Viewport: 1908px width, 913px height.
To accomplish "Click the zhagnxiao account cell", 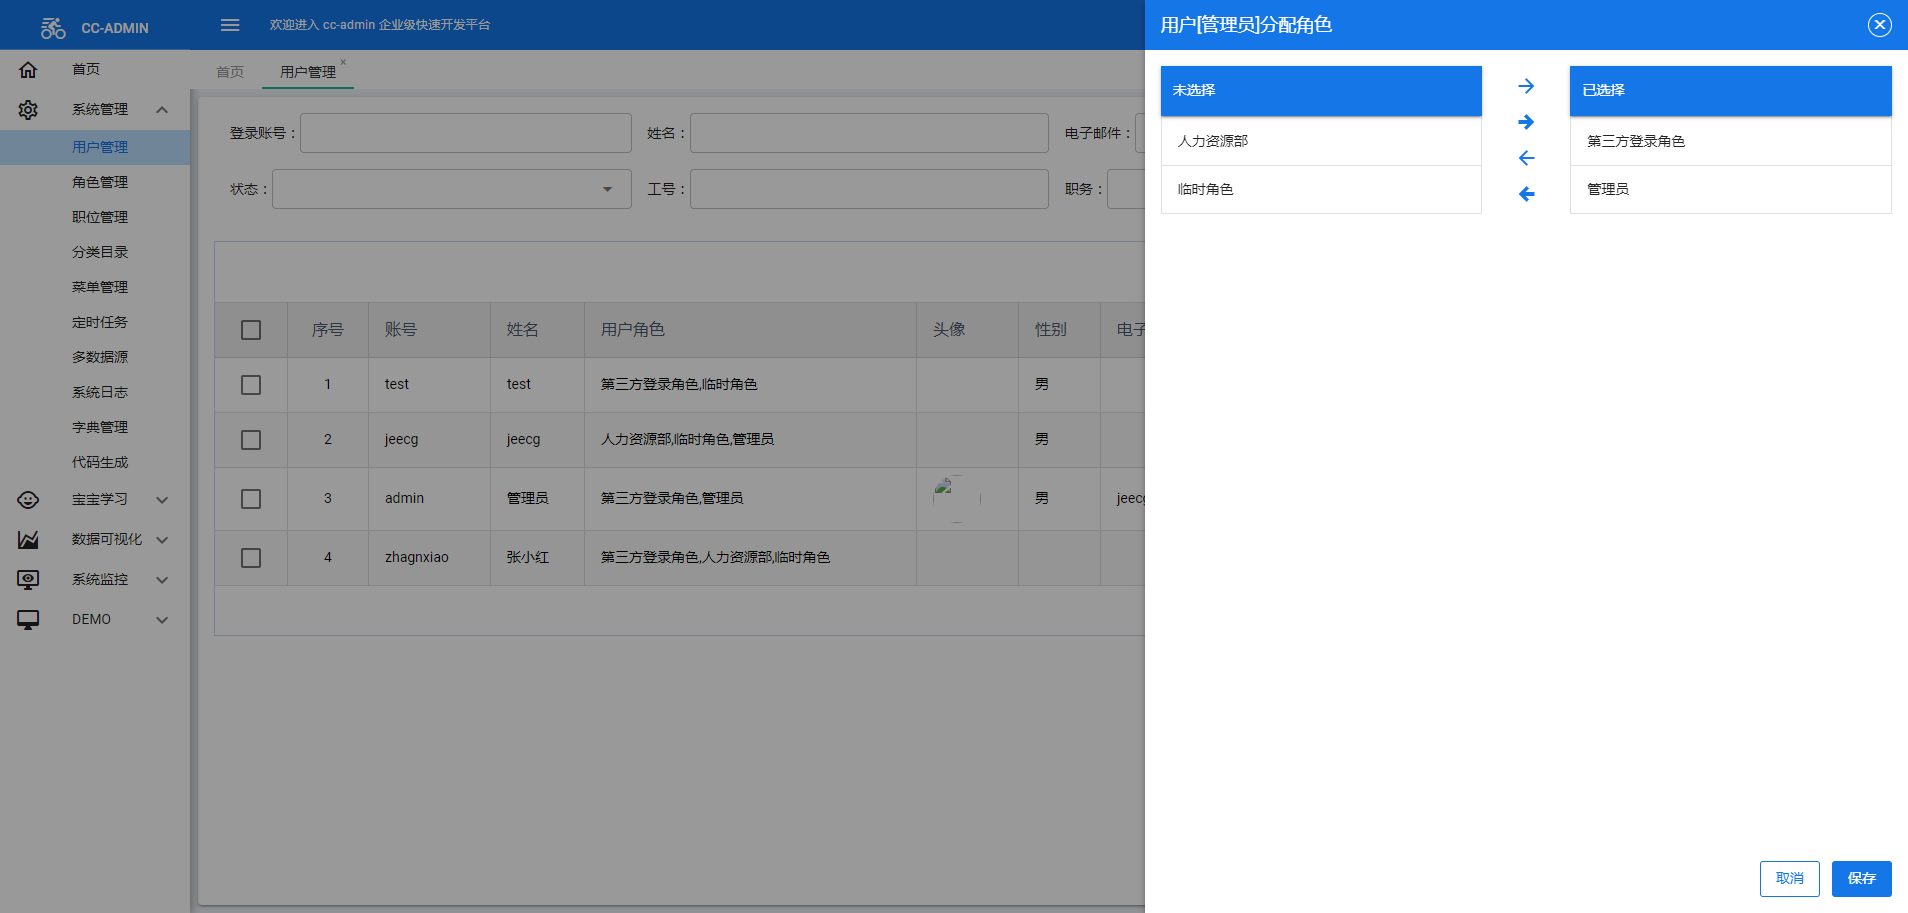I will coord(429,558).
